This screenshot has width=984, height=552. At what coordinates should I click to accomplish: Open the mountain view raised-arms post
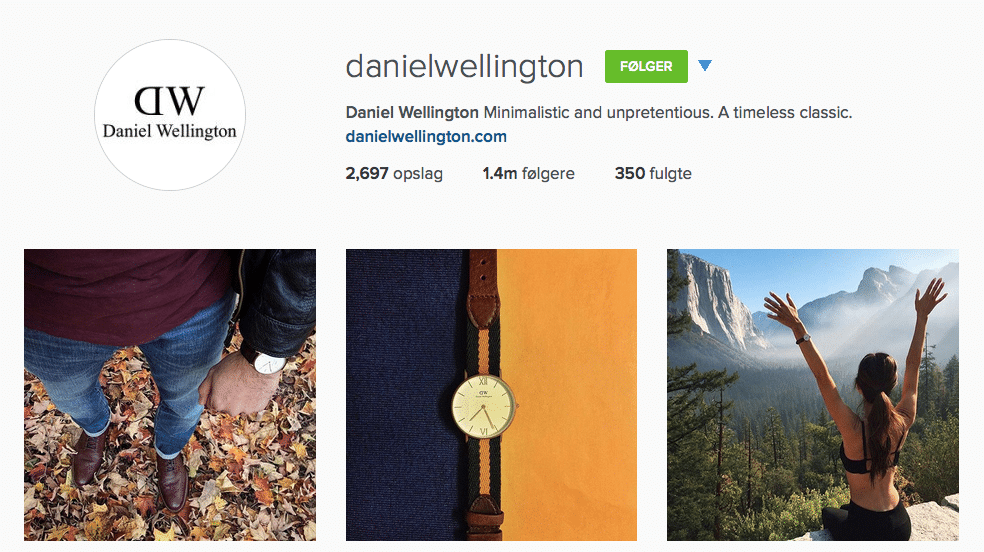[x=813, y=395]
